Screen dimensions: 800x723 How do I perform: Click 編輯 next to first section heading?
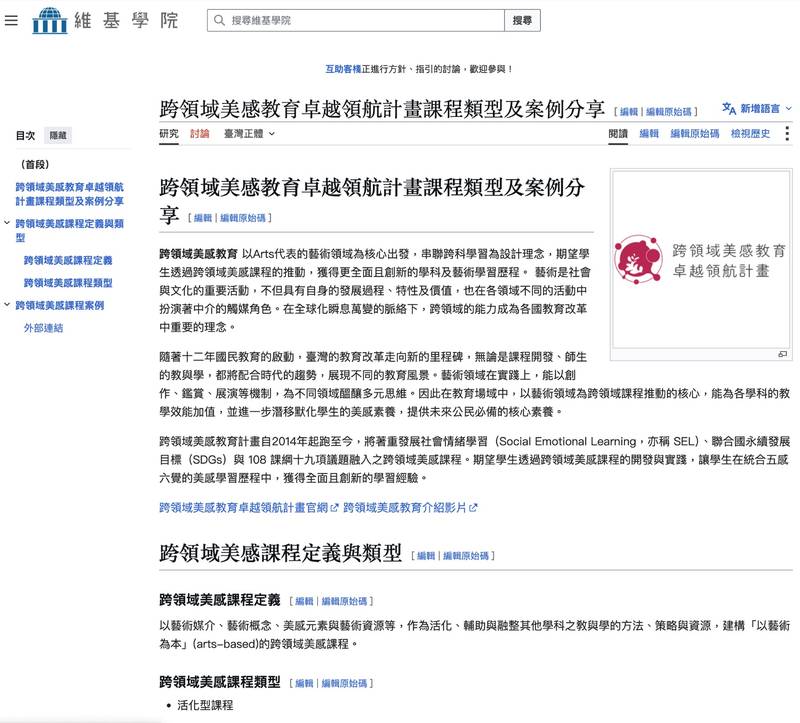coord(203,218)
